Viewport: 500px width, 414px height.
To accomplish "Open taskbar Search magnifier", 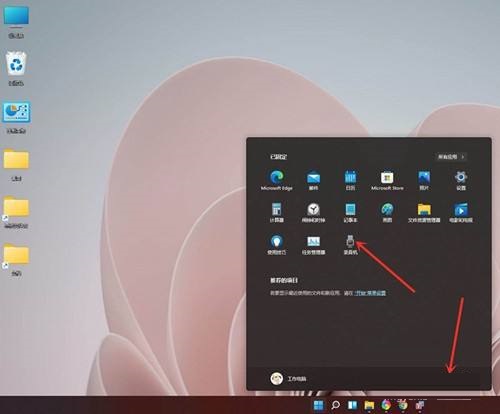I will (x=335, y=405).
